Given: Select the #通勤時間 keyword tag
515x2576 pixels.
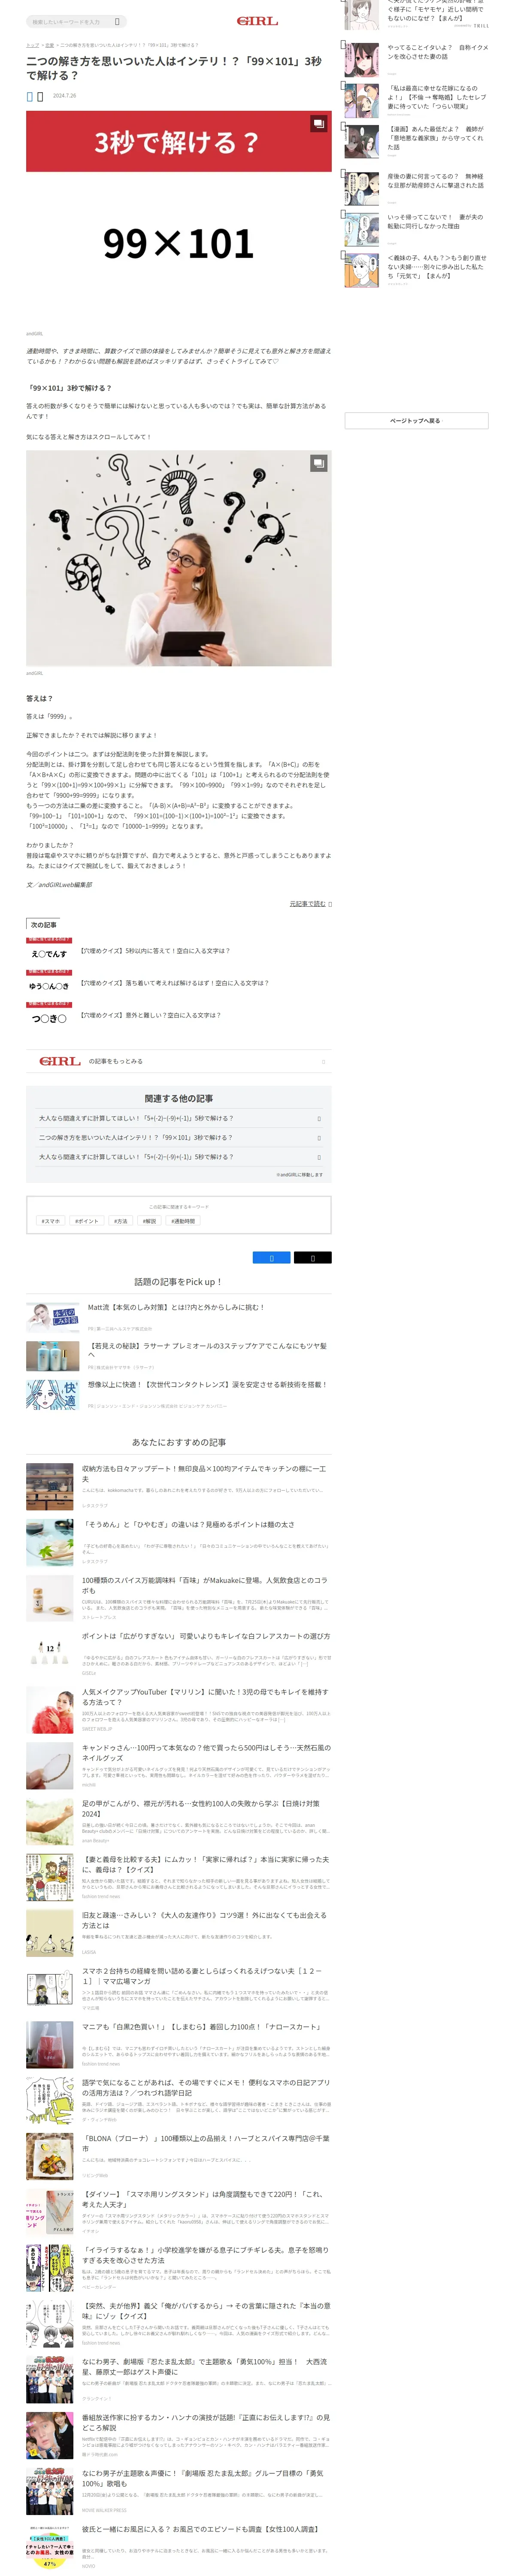Looking at the screenshot, I should click(183, 1221).
